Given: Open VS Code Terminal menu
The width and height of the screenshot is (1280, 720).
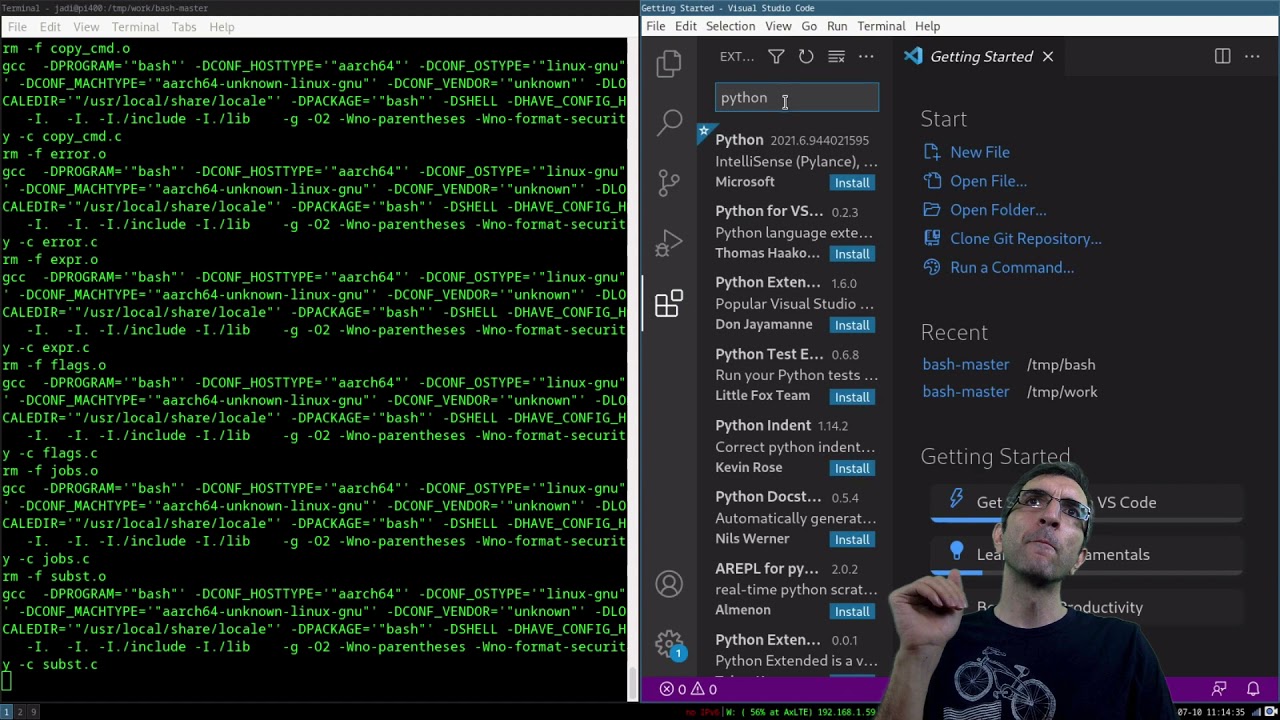Looking at the screenshot, I should tap(881, 26).
